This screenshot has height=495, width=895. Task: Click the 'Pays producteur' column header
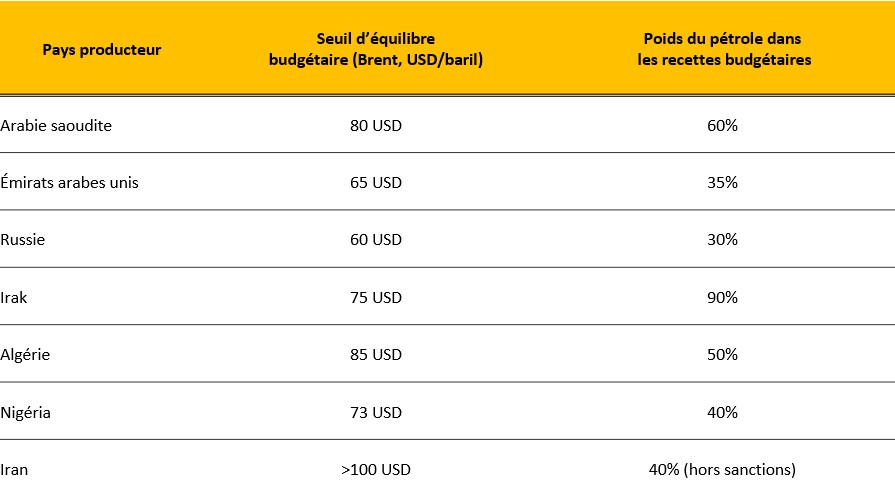coord(102,50)
